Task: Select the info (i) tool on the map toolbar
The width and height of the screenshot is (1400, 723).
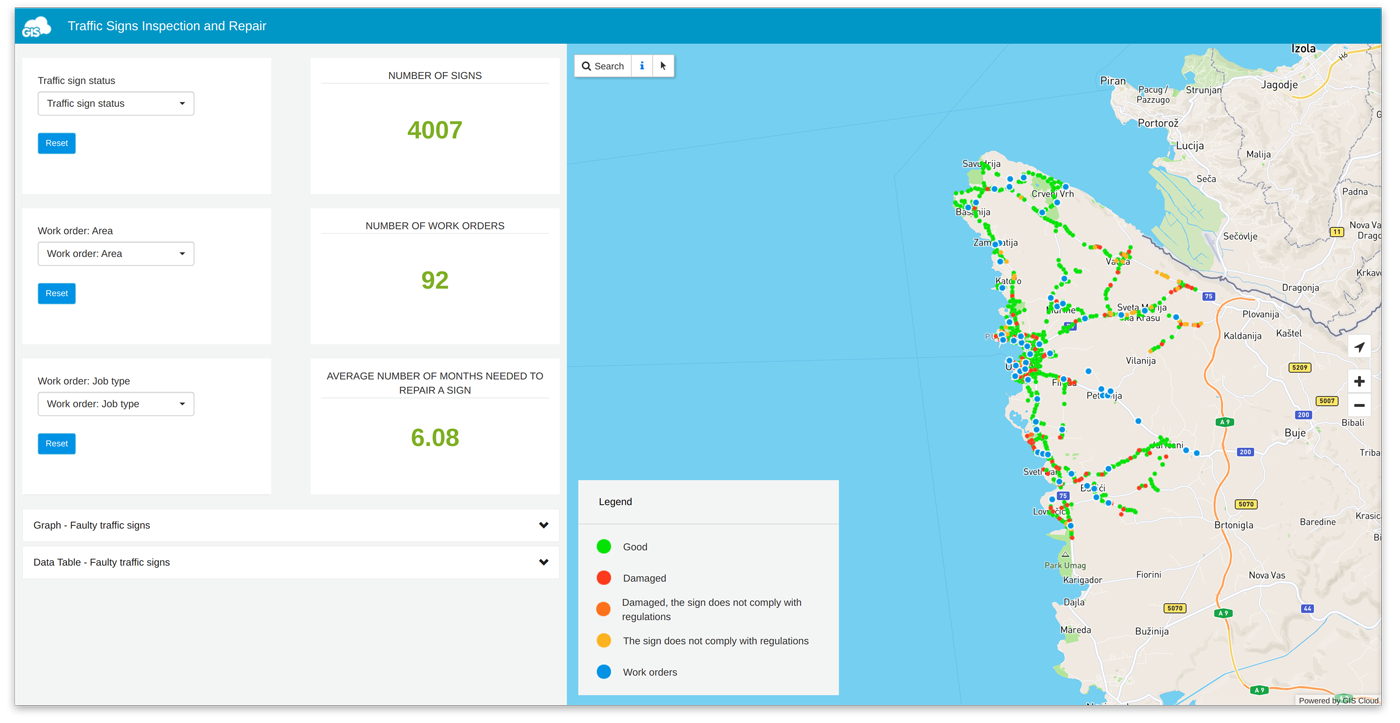Action: tap(642, 65)
